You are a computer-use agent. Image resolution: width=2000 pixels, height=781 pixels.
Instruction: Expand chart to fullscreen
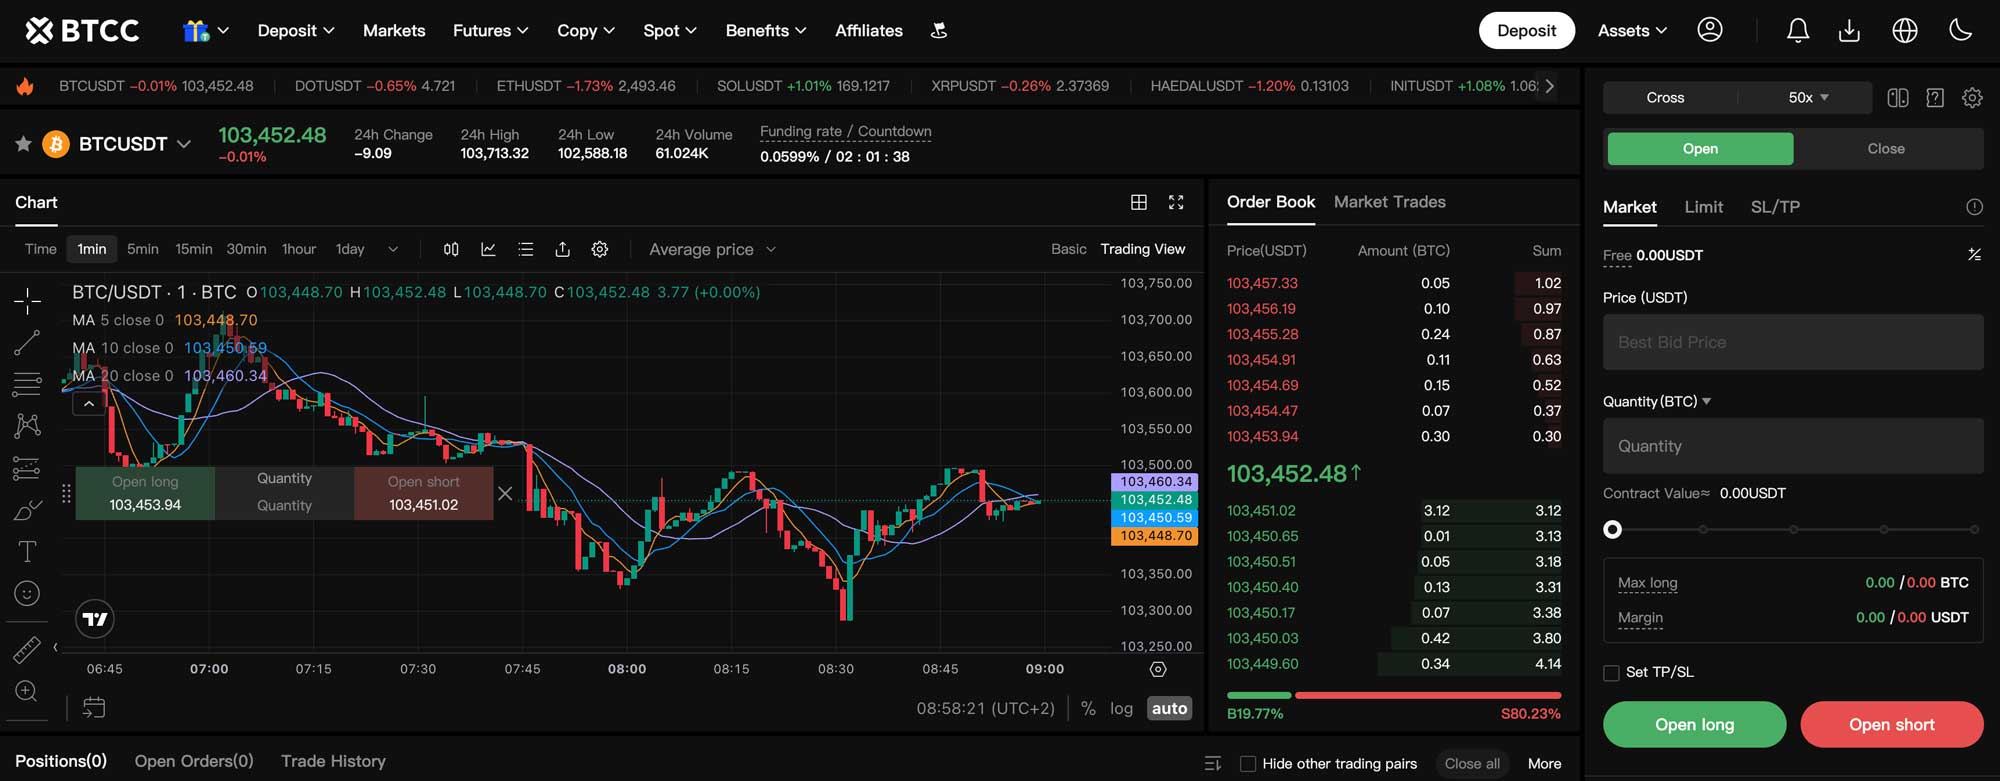click(1176, 202)
